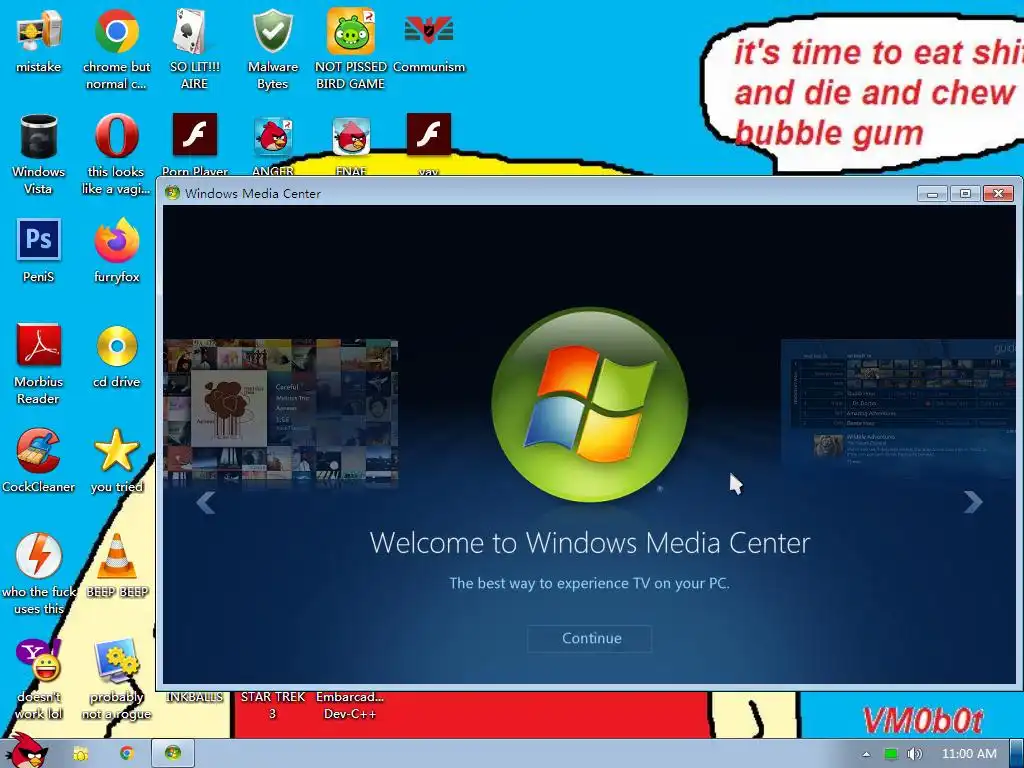Close the Windows Media Center window
Viewport: 1024px width, 768px height.
[x=999, y=193]
